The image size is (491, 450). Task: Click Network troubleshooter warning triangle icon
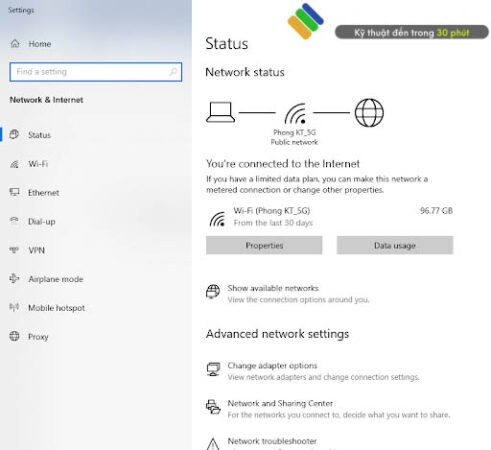(x=213, y=444)
